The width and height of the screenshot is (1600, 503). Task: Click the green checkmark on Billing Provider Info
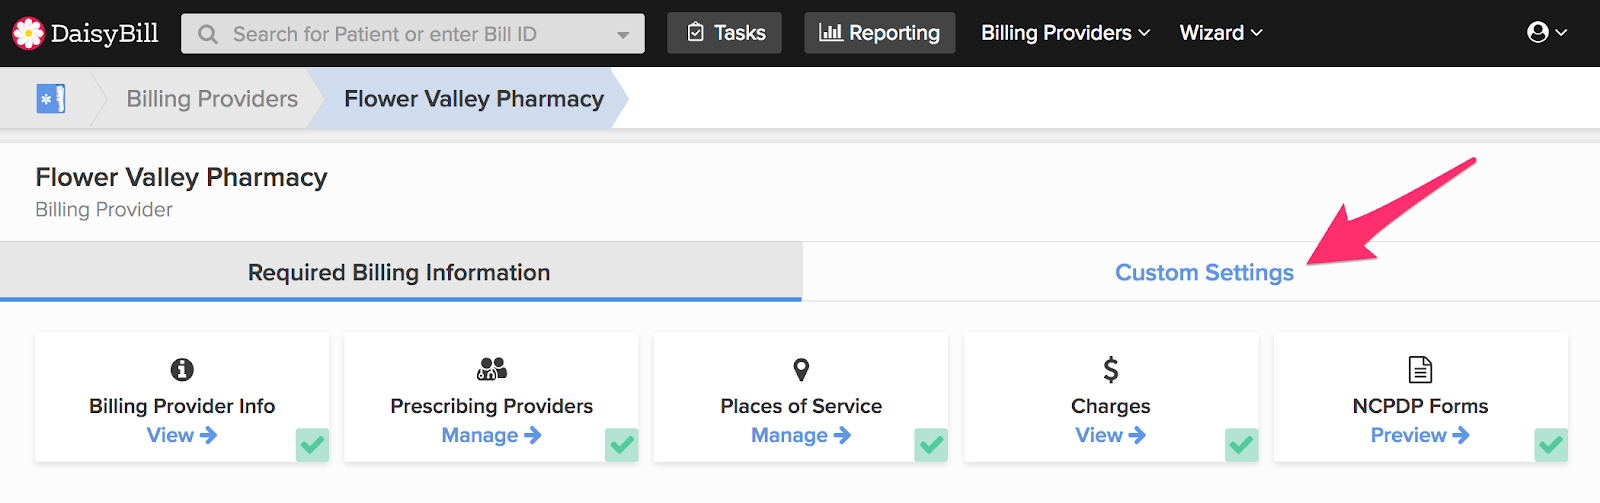pos(312,445)
